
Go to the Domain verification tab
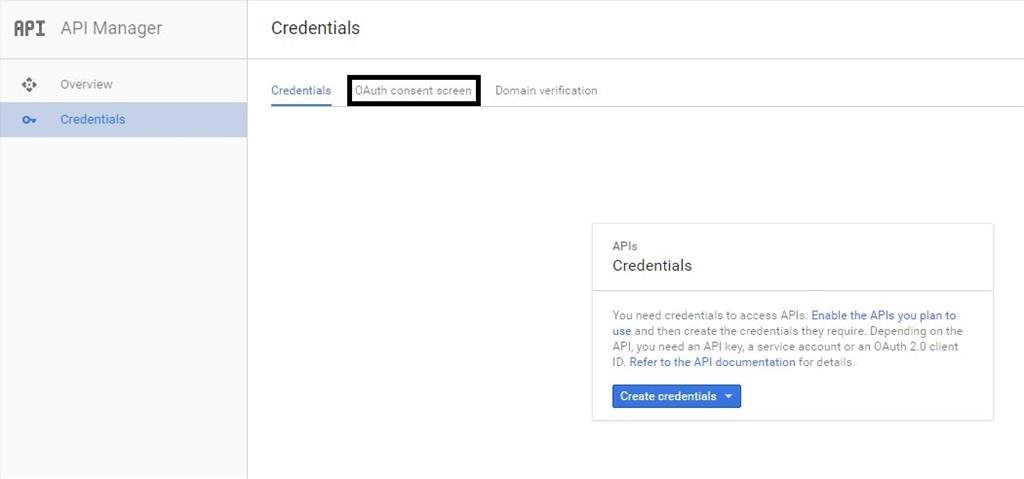pos(546,91)
